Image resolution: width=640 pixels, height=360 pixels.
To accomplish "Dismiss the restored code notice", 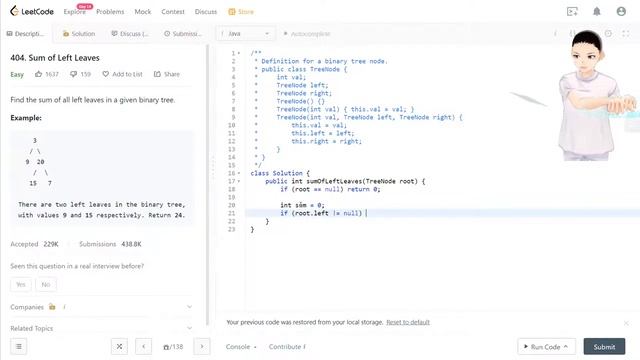I will 626,323.
